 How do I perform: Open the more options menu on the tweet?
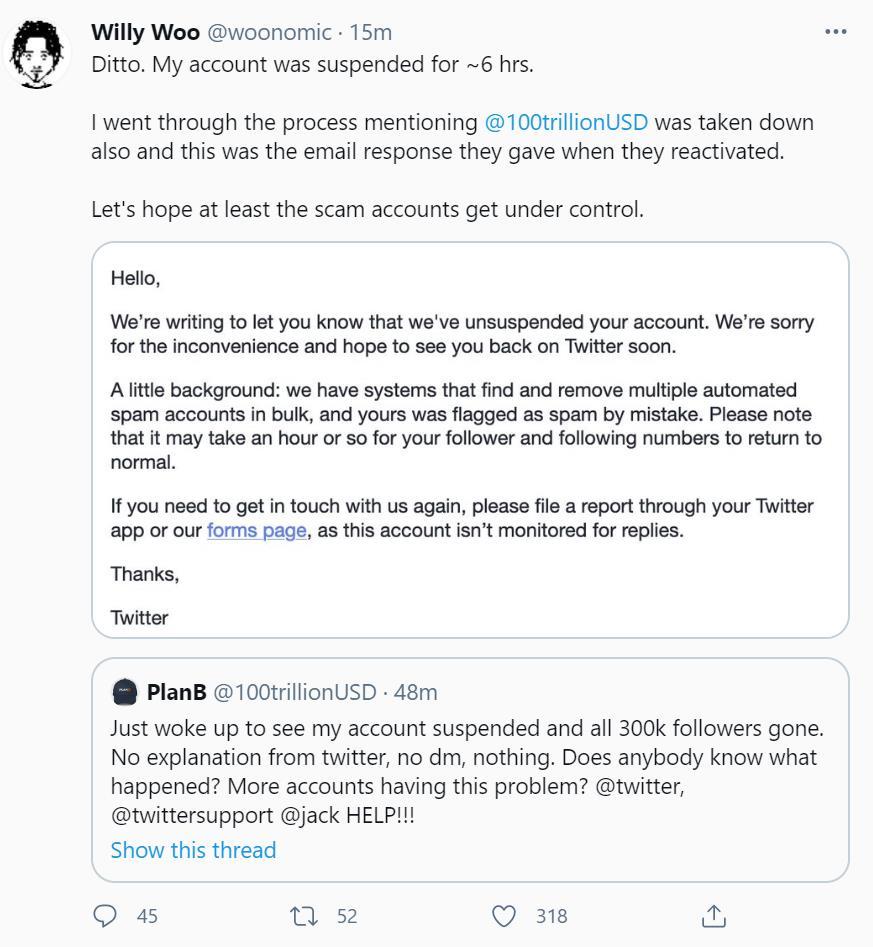pos(835,32)
